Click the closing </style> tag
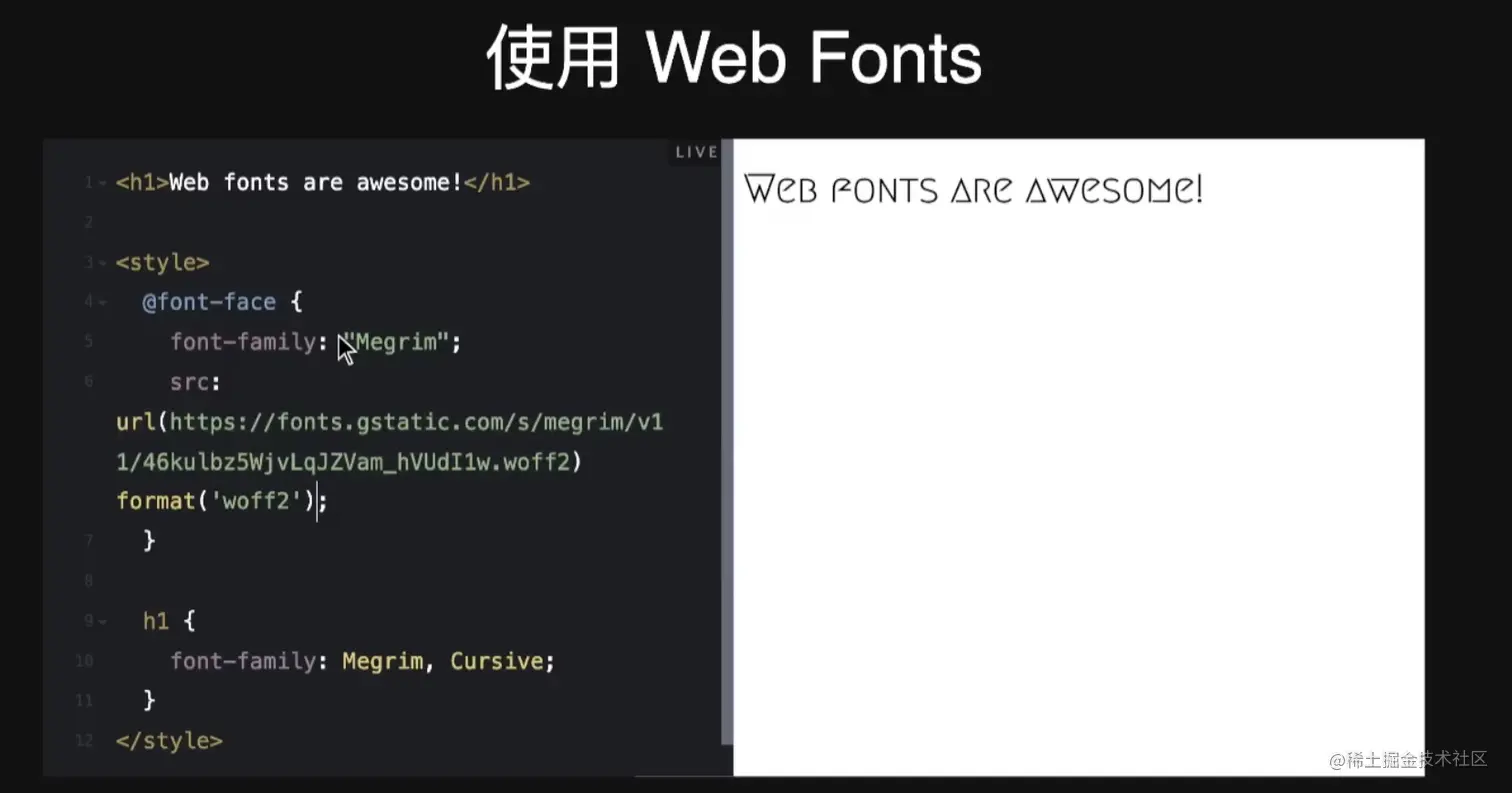 click(x=169, y=741)
